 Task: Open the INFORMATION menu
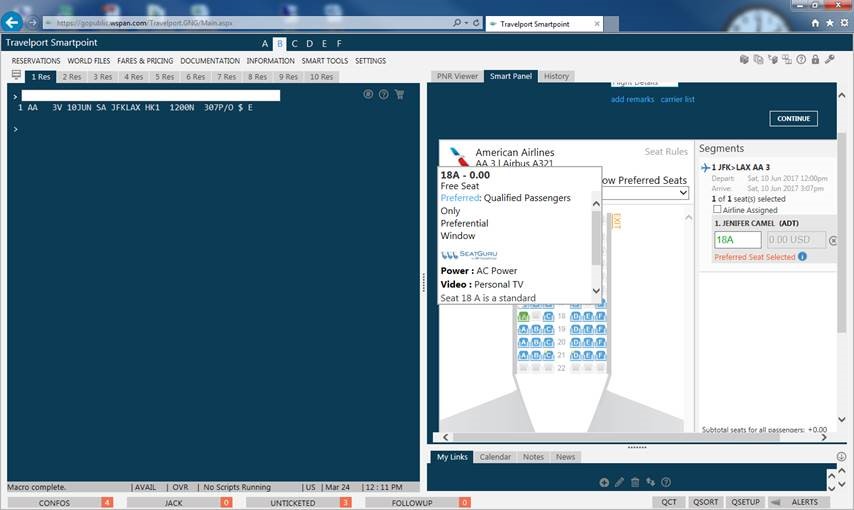tap(270, 60)
